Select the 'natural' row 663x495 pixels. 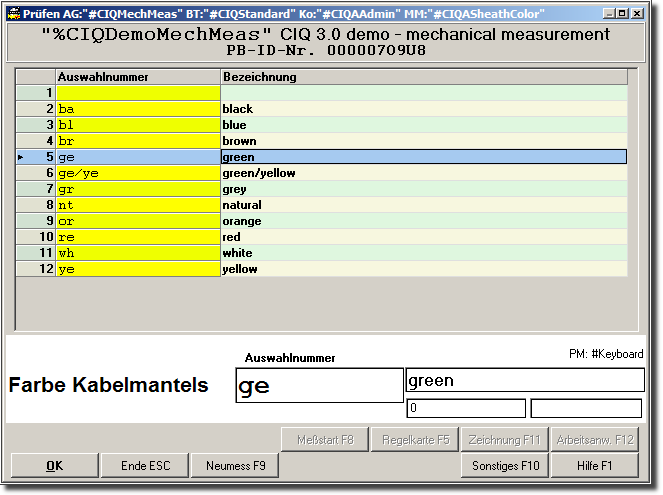(x=423, y=205)
